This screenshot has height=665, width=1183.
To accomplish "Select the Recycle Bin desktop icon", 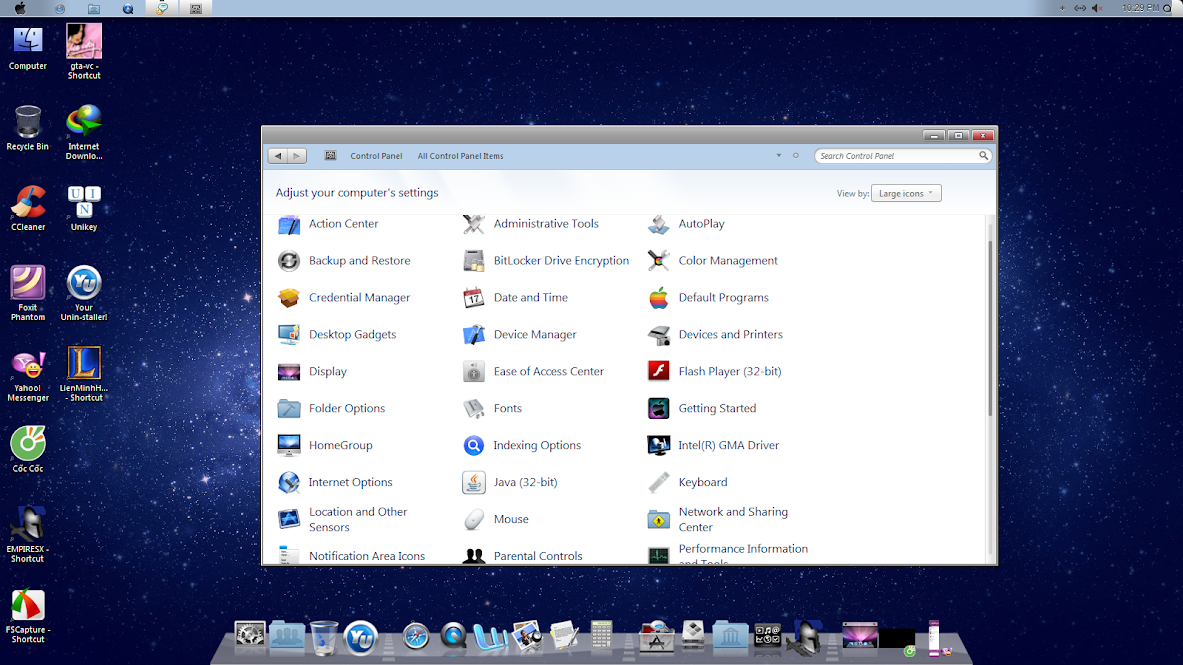I will tap(28, 128).
